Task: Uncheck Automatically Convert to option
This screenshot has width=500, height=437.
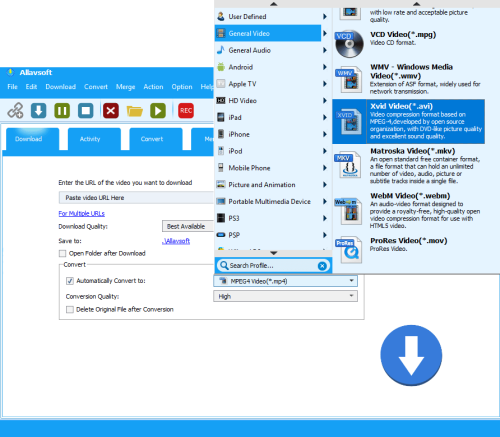Action: [x=70, y=281]
